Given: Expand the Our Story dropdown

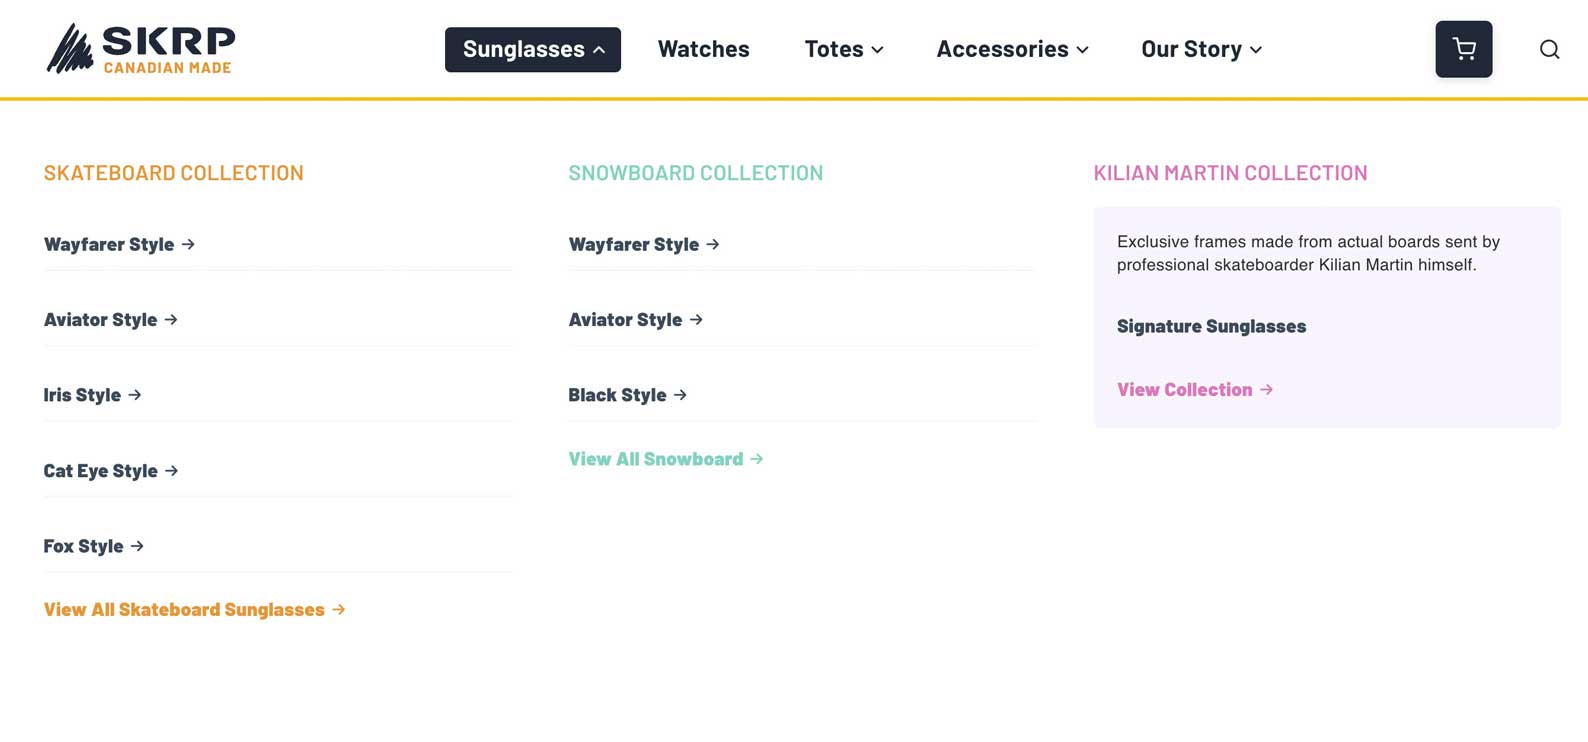Looking at the screenshot, I should (1201, 49).
